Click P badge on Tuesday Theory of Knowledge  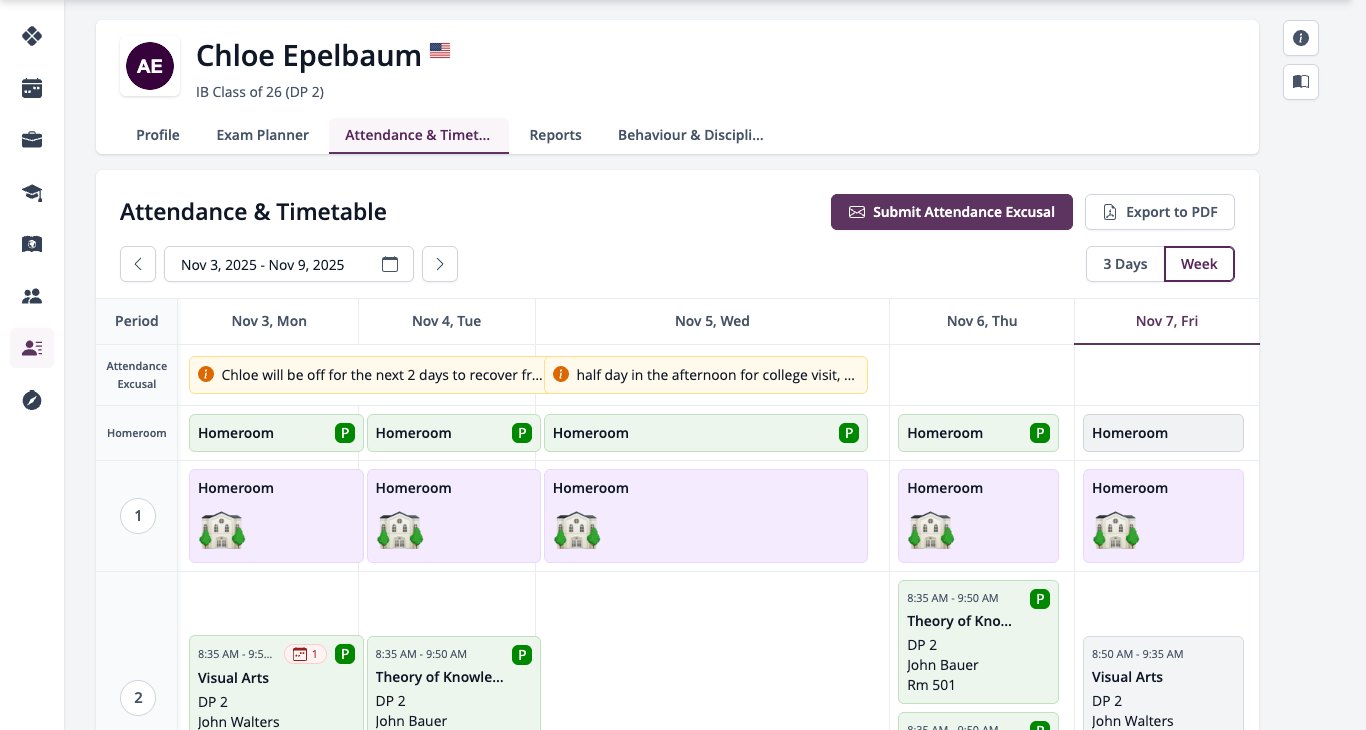pos(522,655)
